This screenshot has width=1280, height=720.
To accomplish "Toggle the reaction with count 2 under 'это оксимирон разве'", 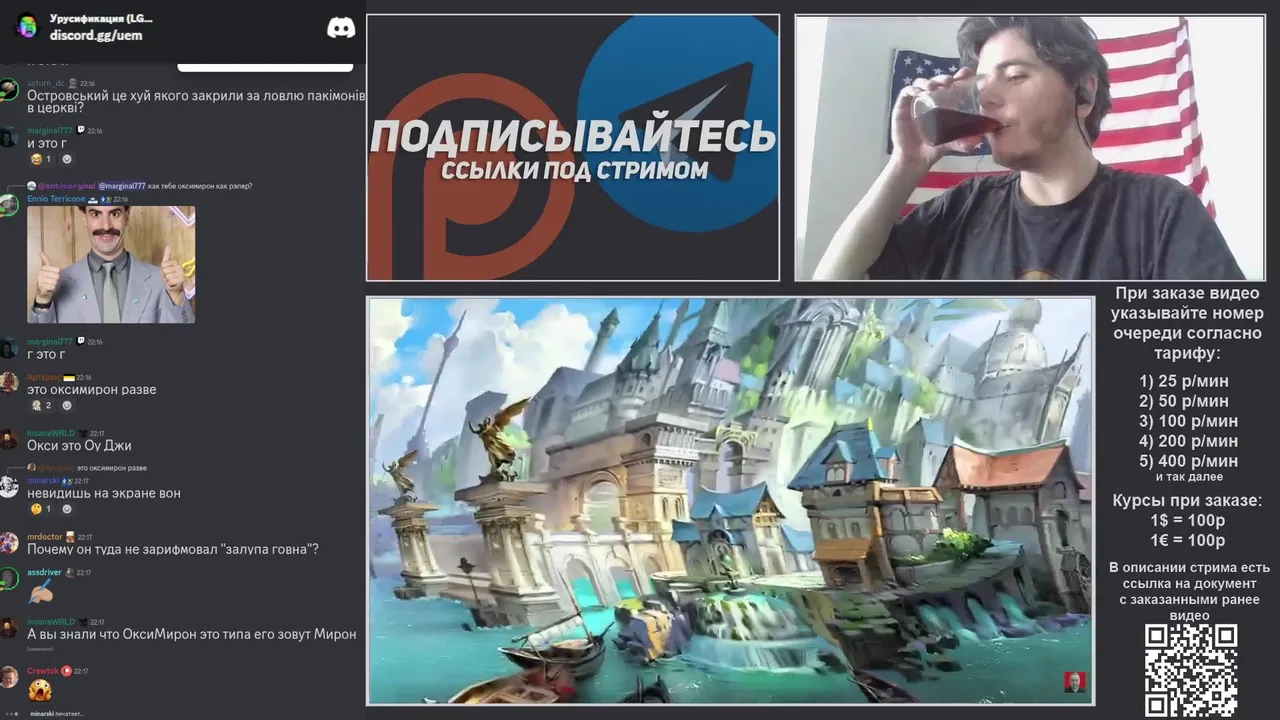I will [41, 405].
